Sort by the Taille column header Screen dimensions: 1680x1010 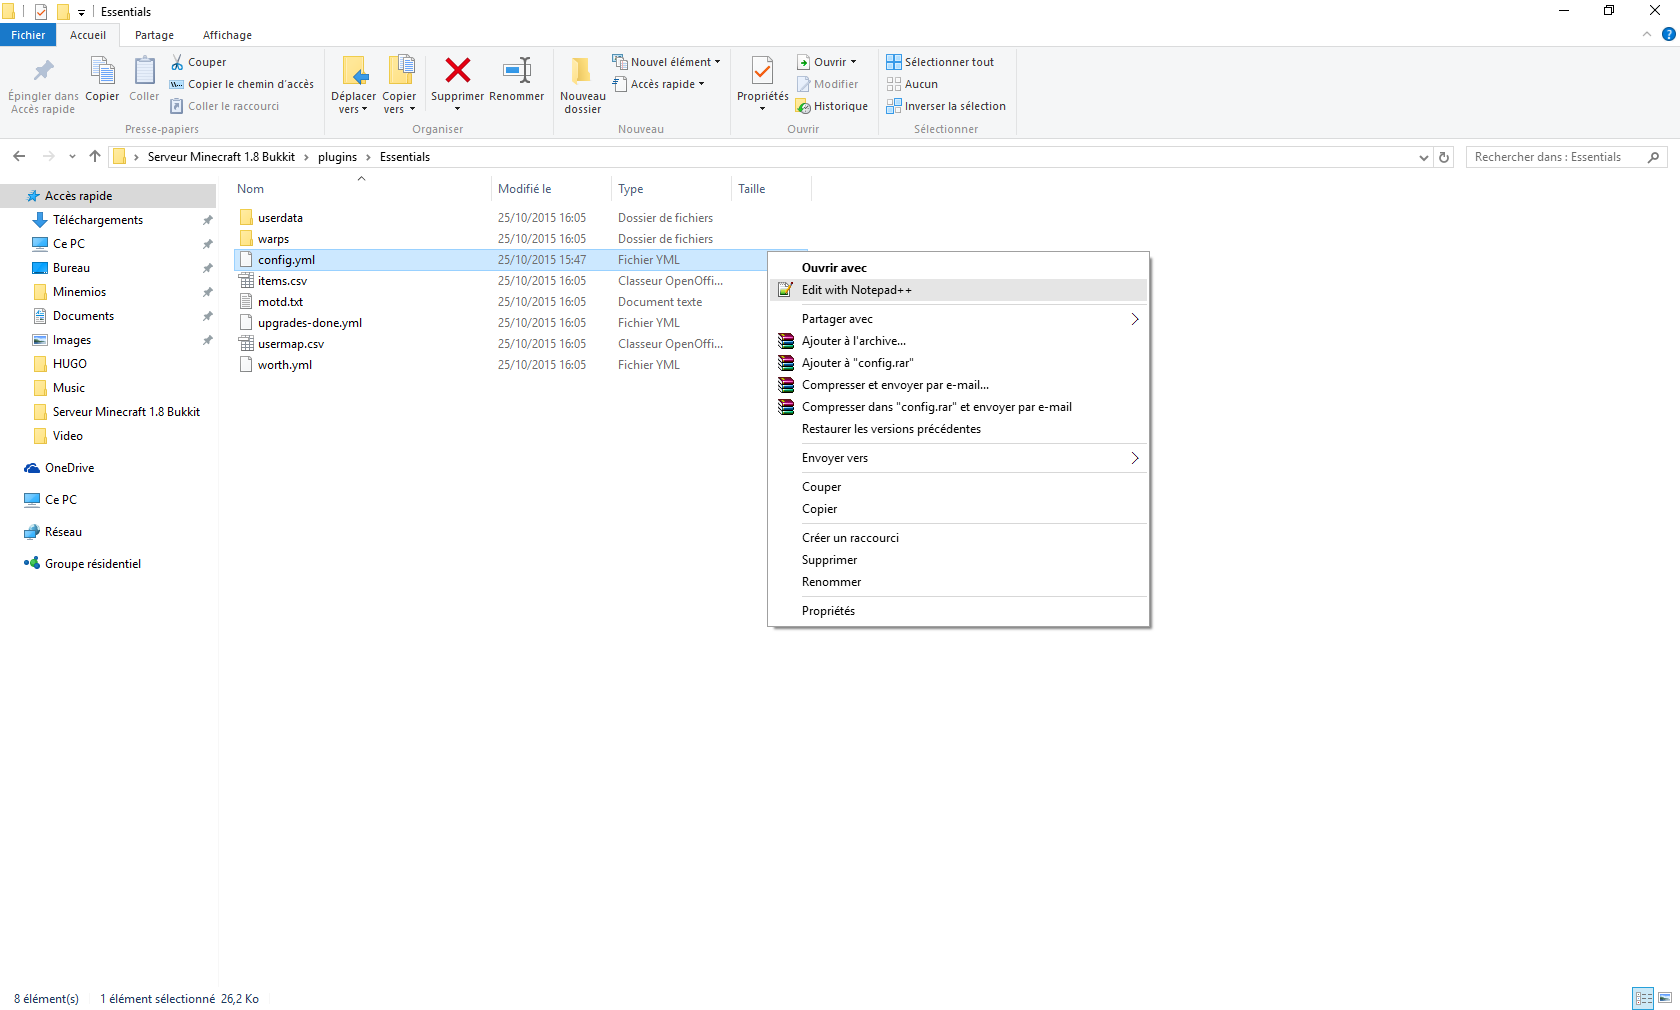[x=771, y=189]
